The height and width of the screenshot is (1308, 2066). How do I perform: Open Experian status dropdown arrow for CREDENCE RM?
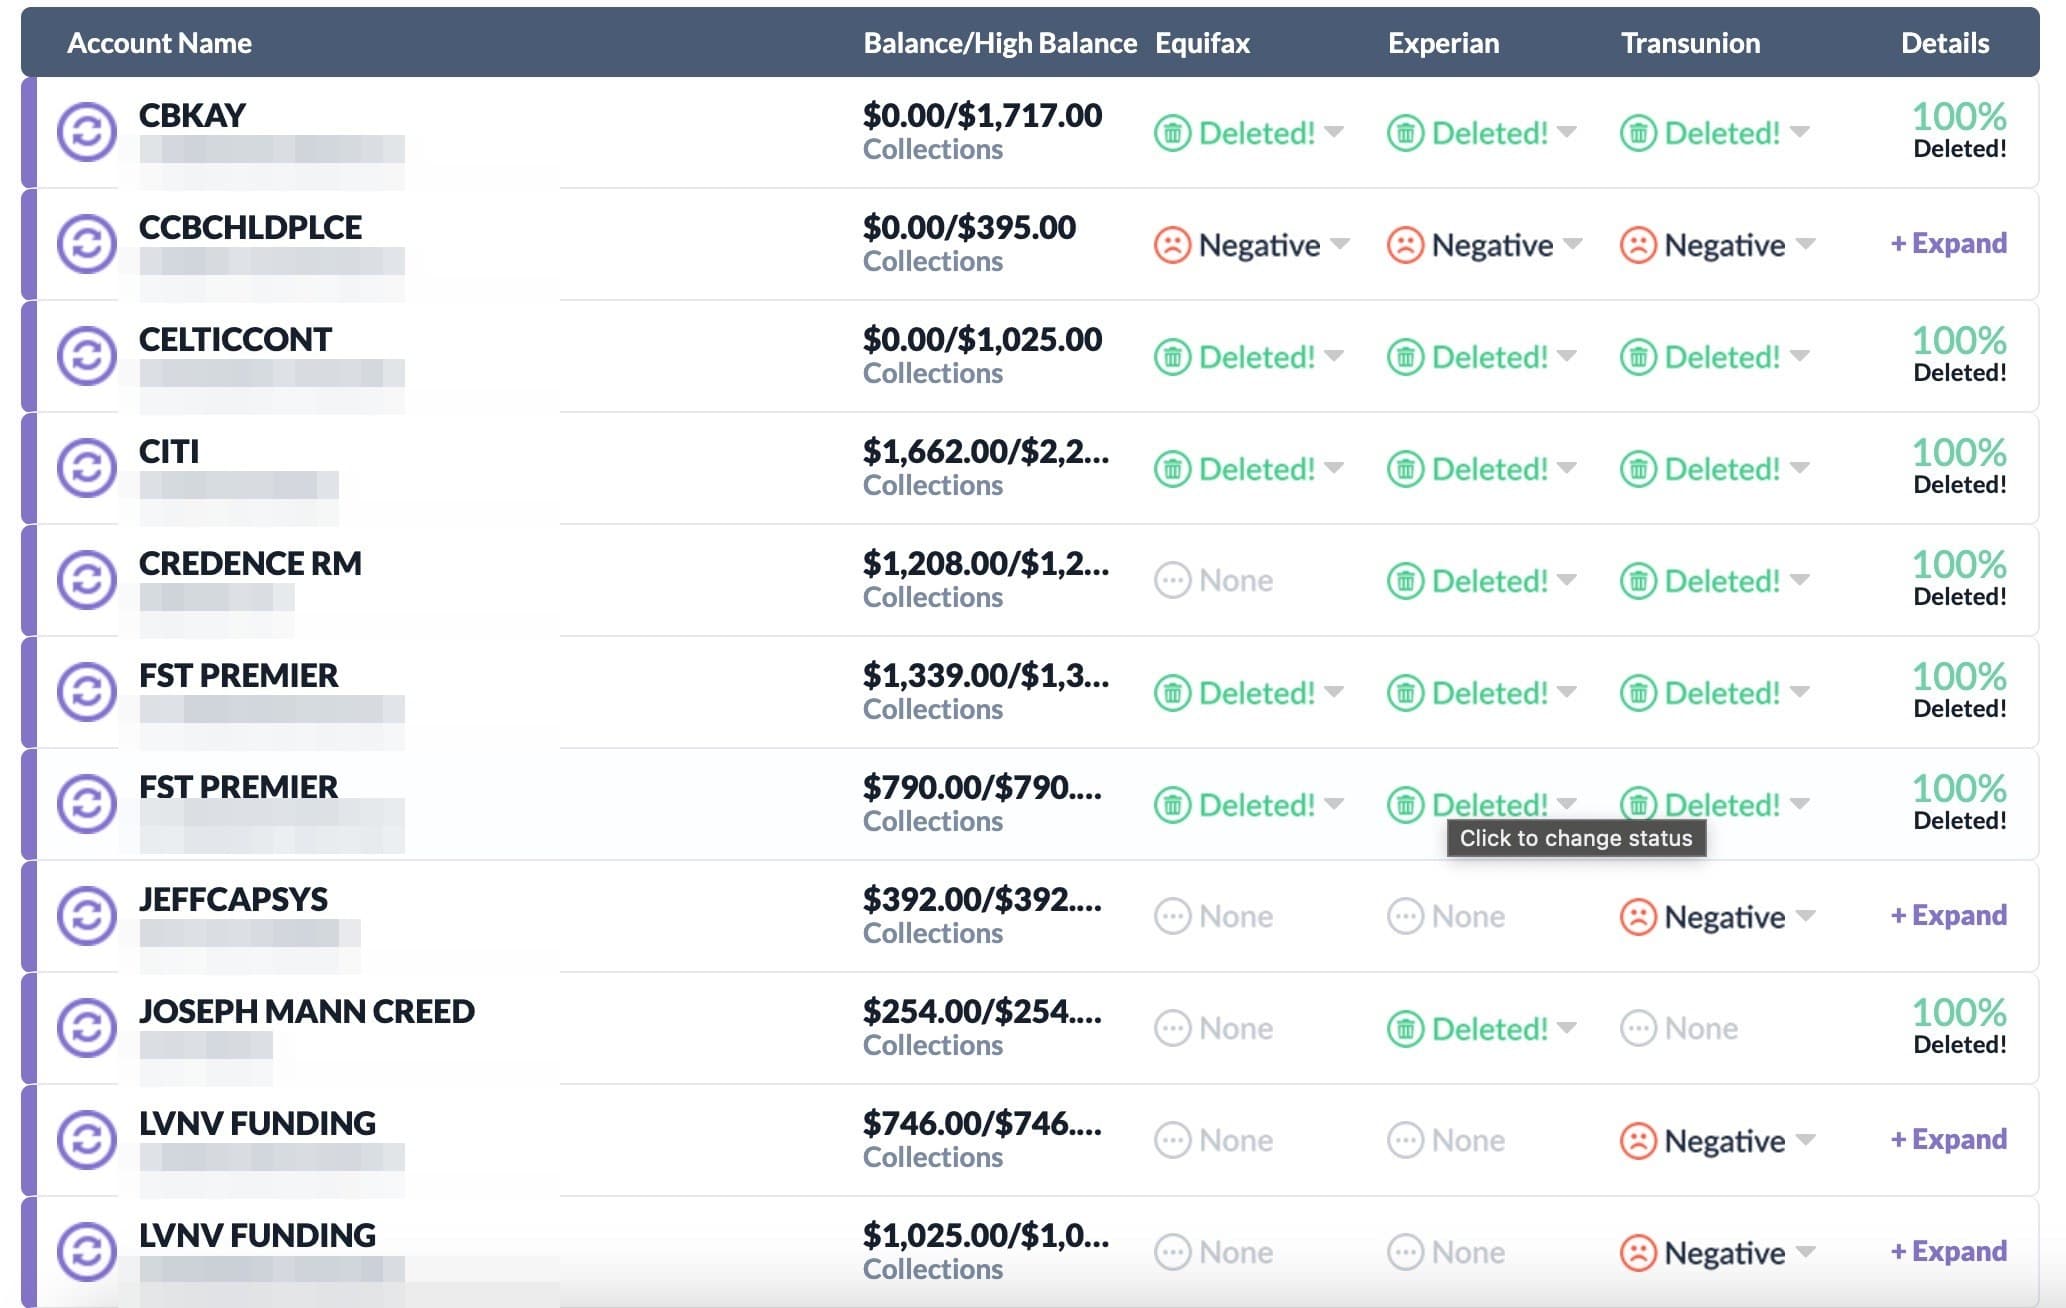coord(1567,579)
